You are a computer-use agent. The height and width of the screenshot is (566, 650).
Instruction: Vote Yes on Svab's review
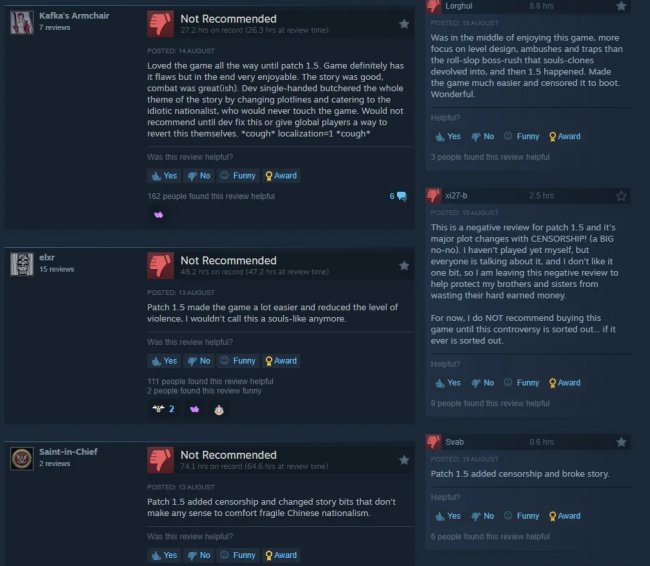pos(448,516)
